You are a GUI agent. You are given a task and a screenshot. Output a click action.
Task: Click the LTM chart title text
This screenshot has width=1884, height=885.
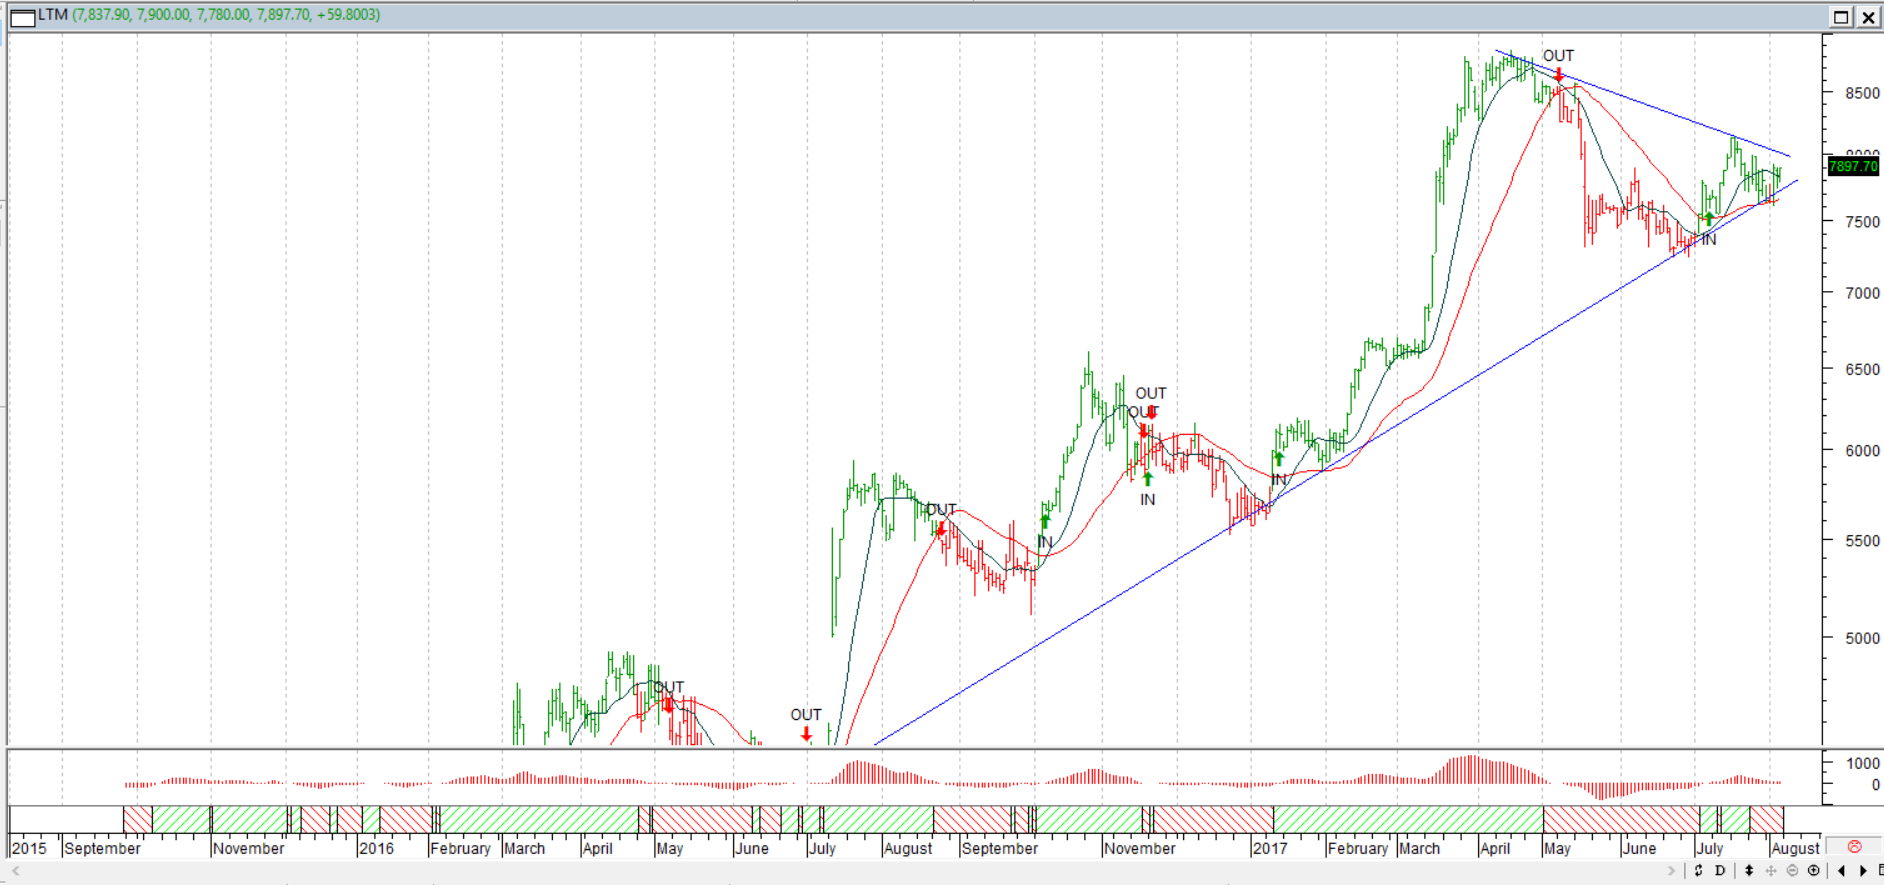(x=53, y=15)
